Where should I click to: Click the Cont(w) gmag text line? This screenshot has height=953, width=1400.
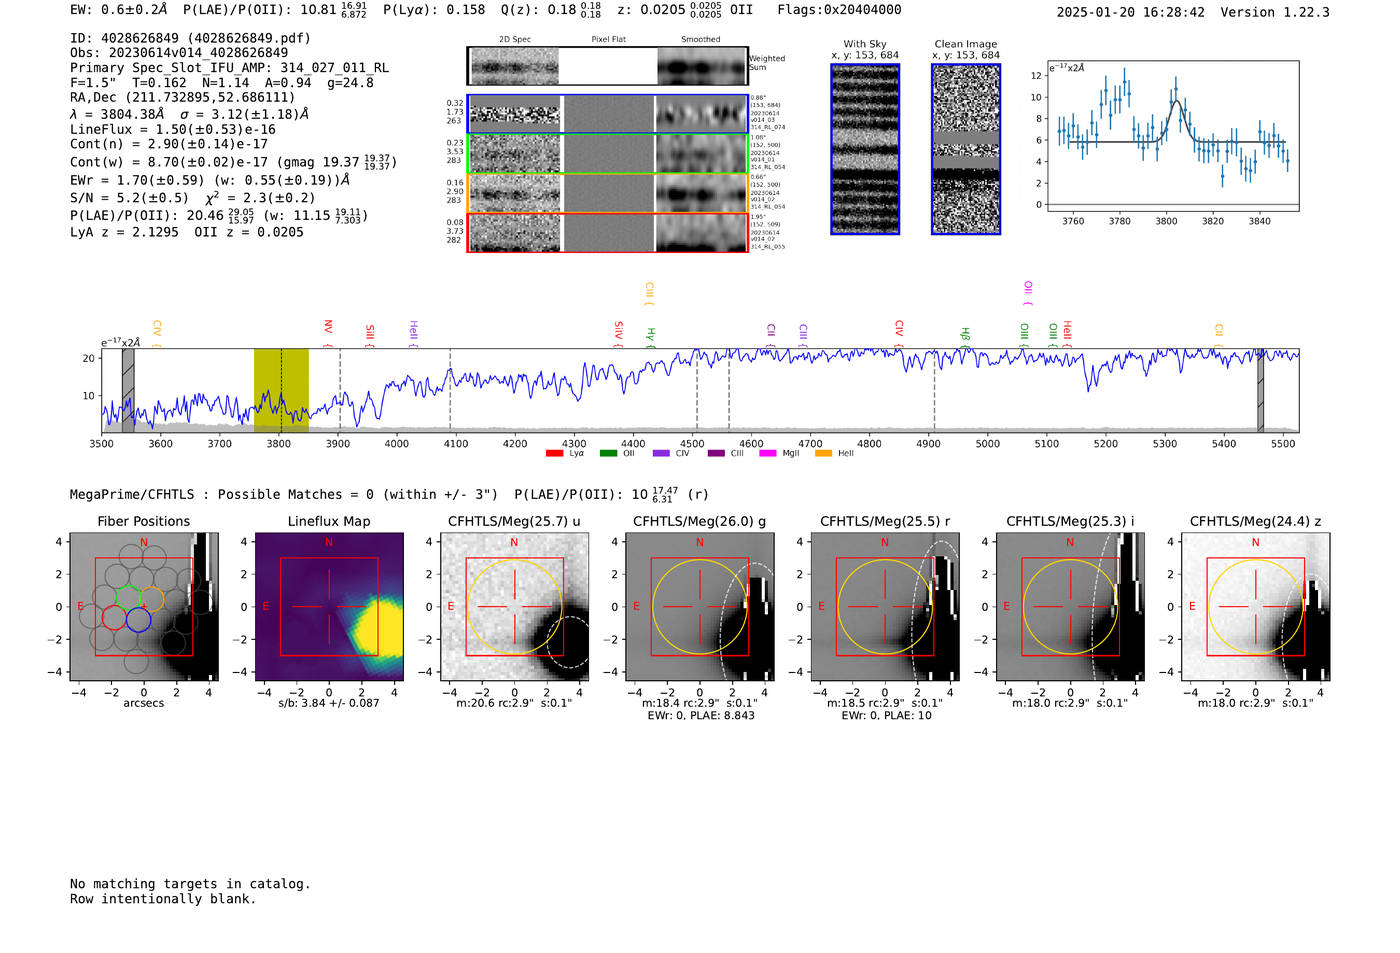(x=234, y=162)
